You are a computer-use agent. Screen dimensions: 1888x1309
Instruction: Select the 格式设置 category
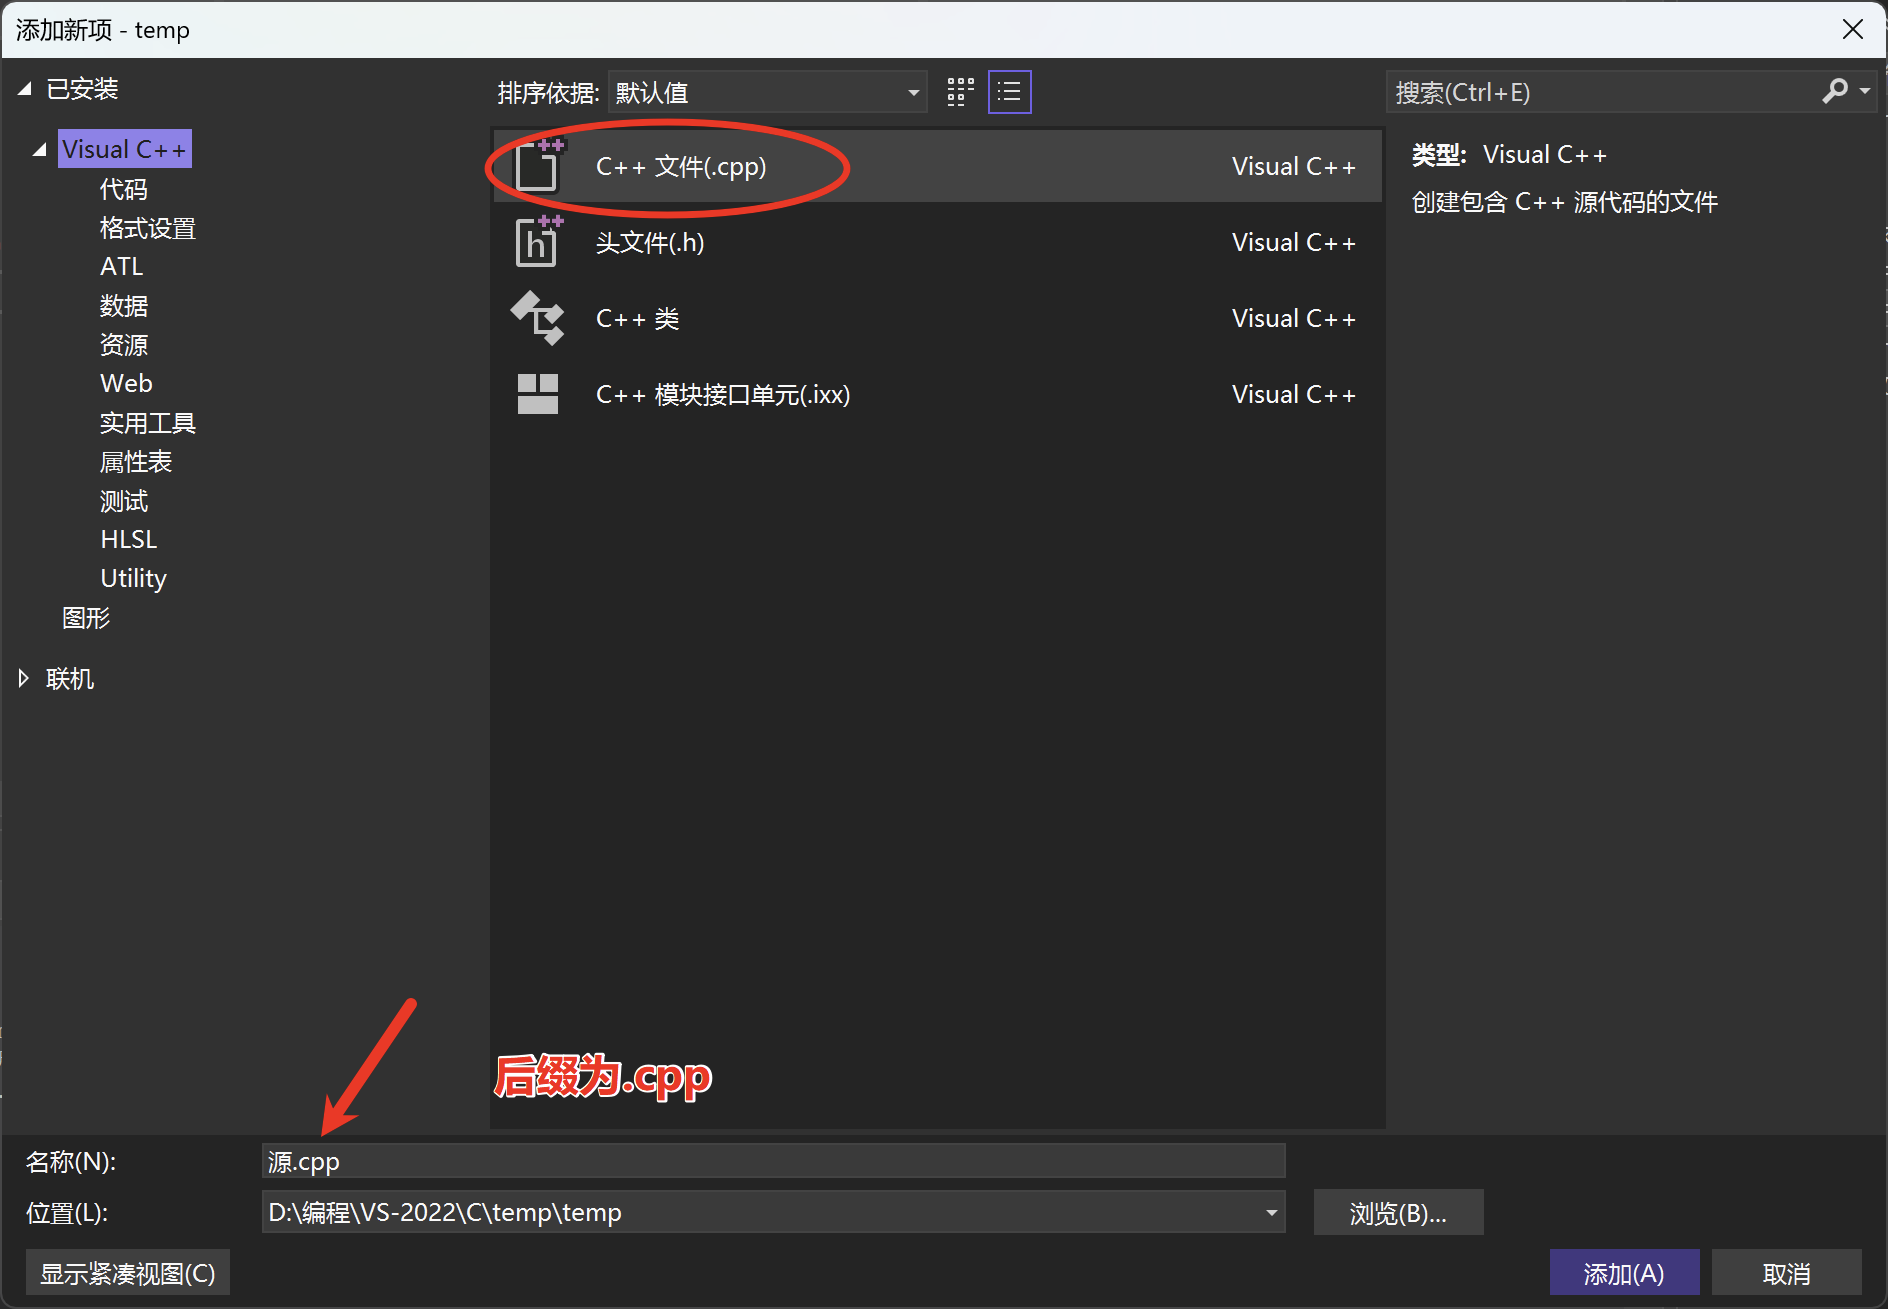click(x=148, y=228)
